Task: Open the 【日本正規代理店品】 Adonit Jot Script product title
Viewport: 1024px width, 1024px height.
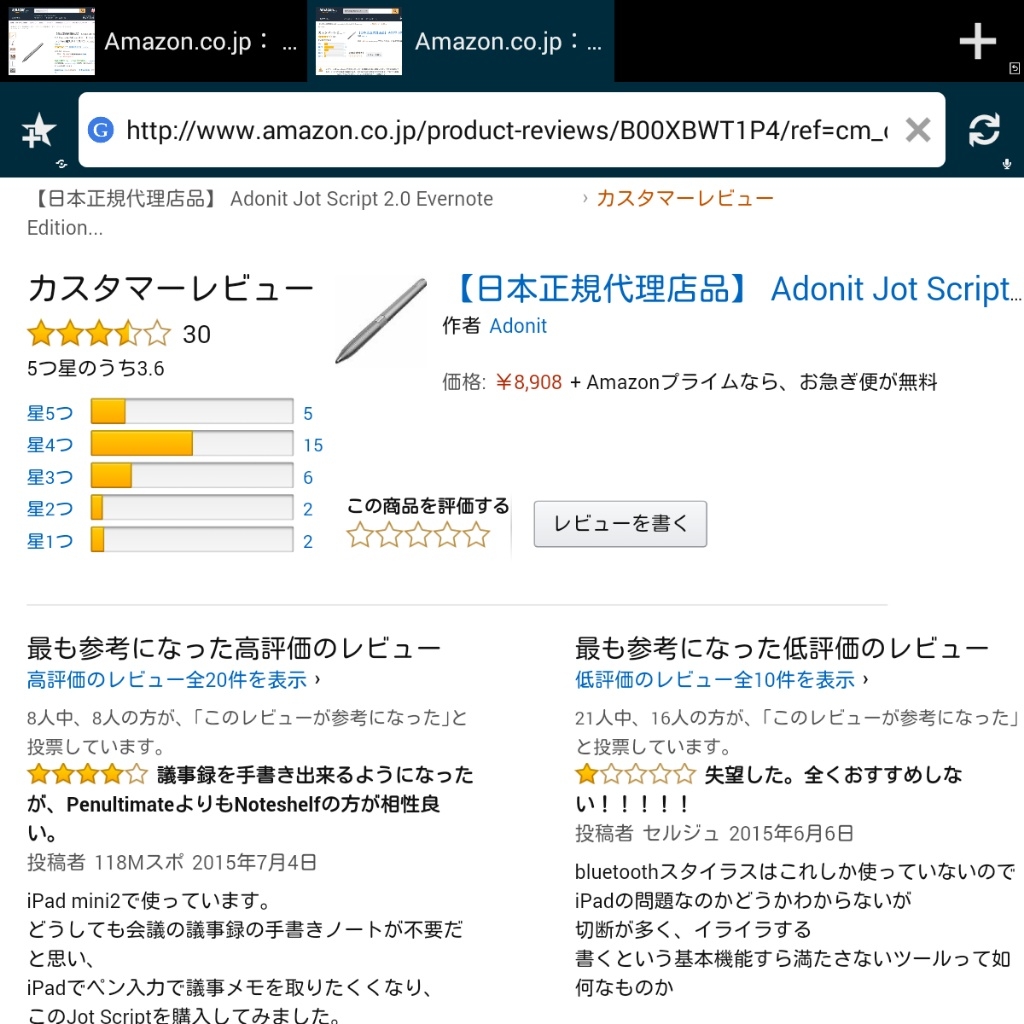Action: pos(737,289)
